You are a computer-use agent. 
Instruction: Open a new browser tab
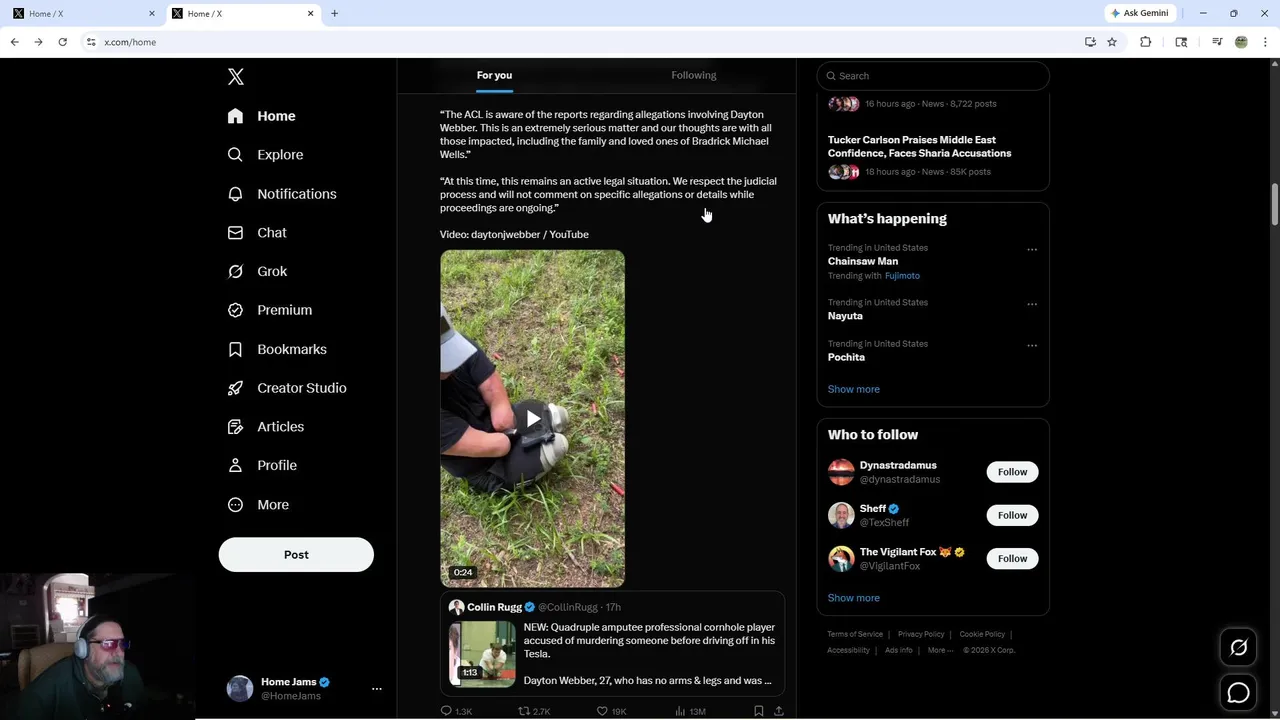click(334, 13)
